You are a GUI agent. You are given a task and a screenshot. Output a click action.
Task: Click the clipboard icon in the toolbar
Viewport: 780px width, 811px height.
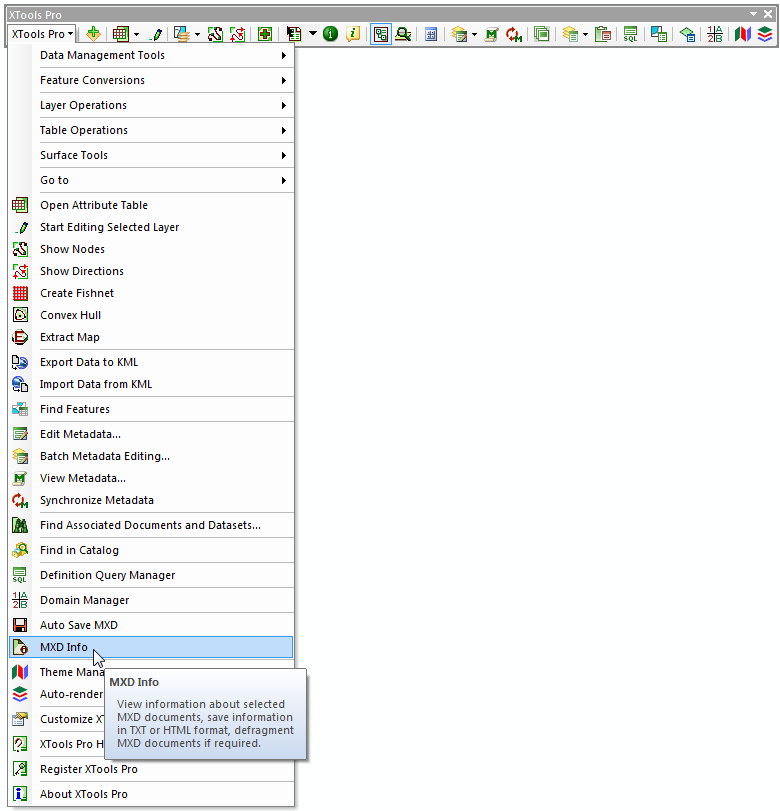click(603, 34)
